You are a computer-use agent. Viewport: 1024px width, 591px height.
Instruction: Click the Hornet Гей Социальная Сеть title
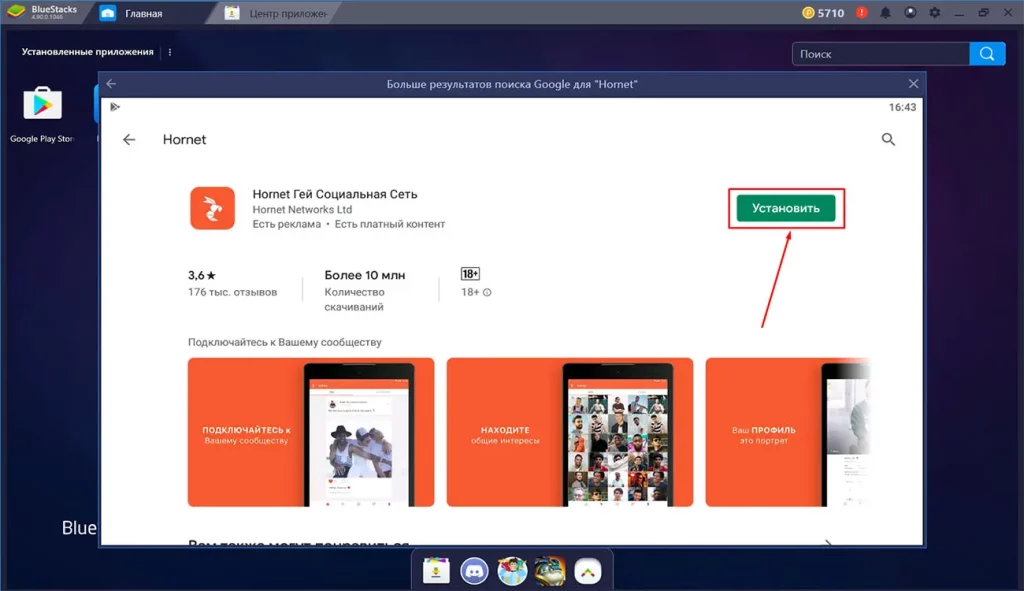coord(334,194)
